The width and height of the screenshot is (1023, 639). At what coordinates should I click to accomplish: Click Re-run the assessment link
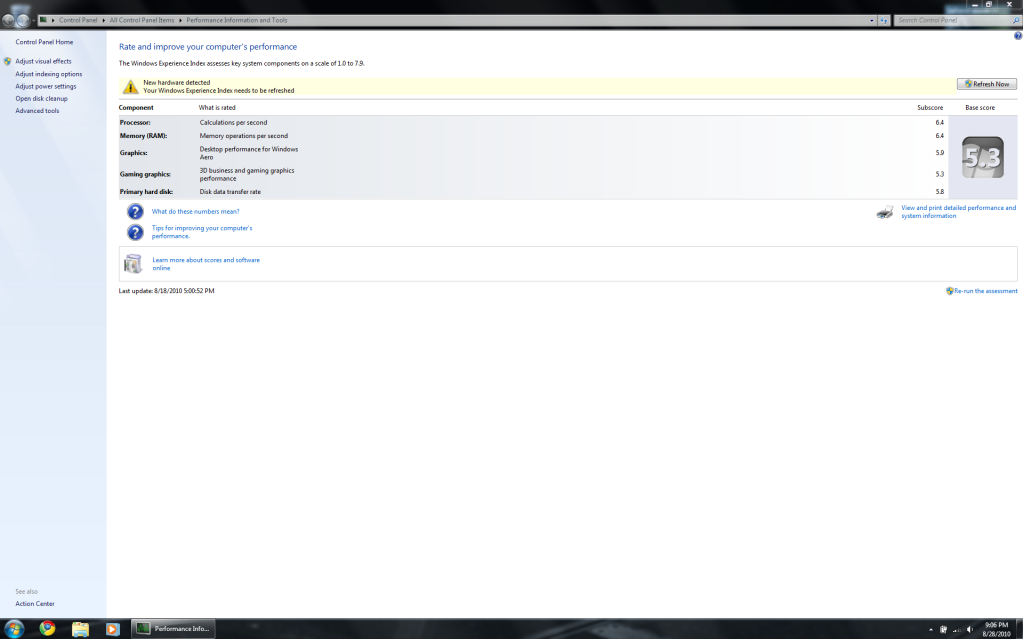(x=985, y=291)
